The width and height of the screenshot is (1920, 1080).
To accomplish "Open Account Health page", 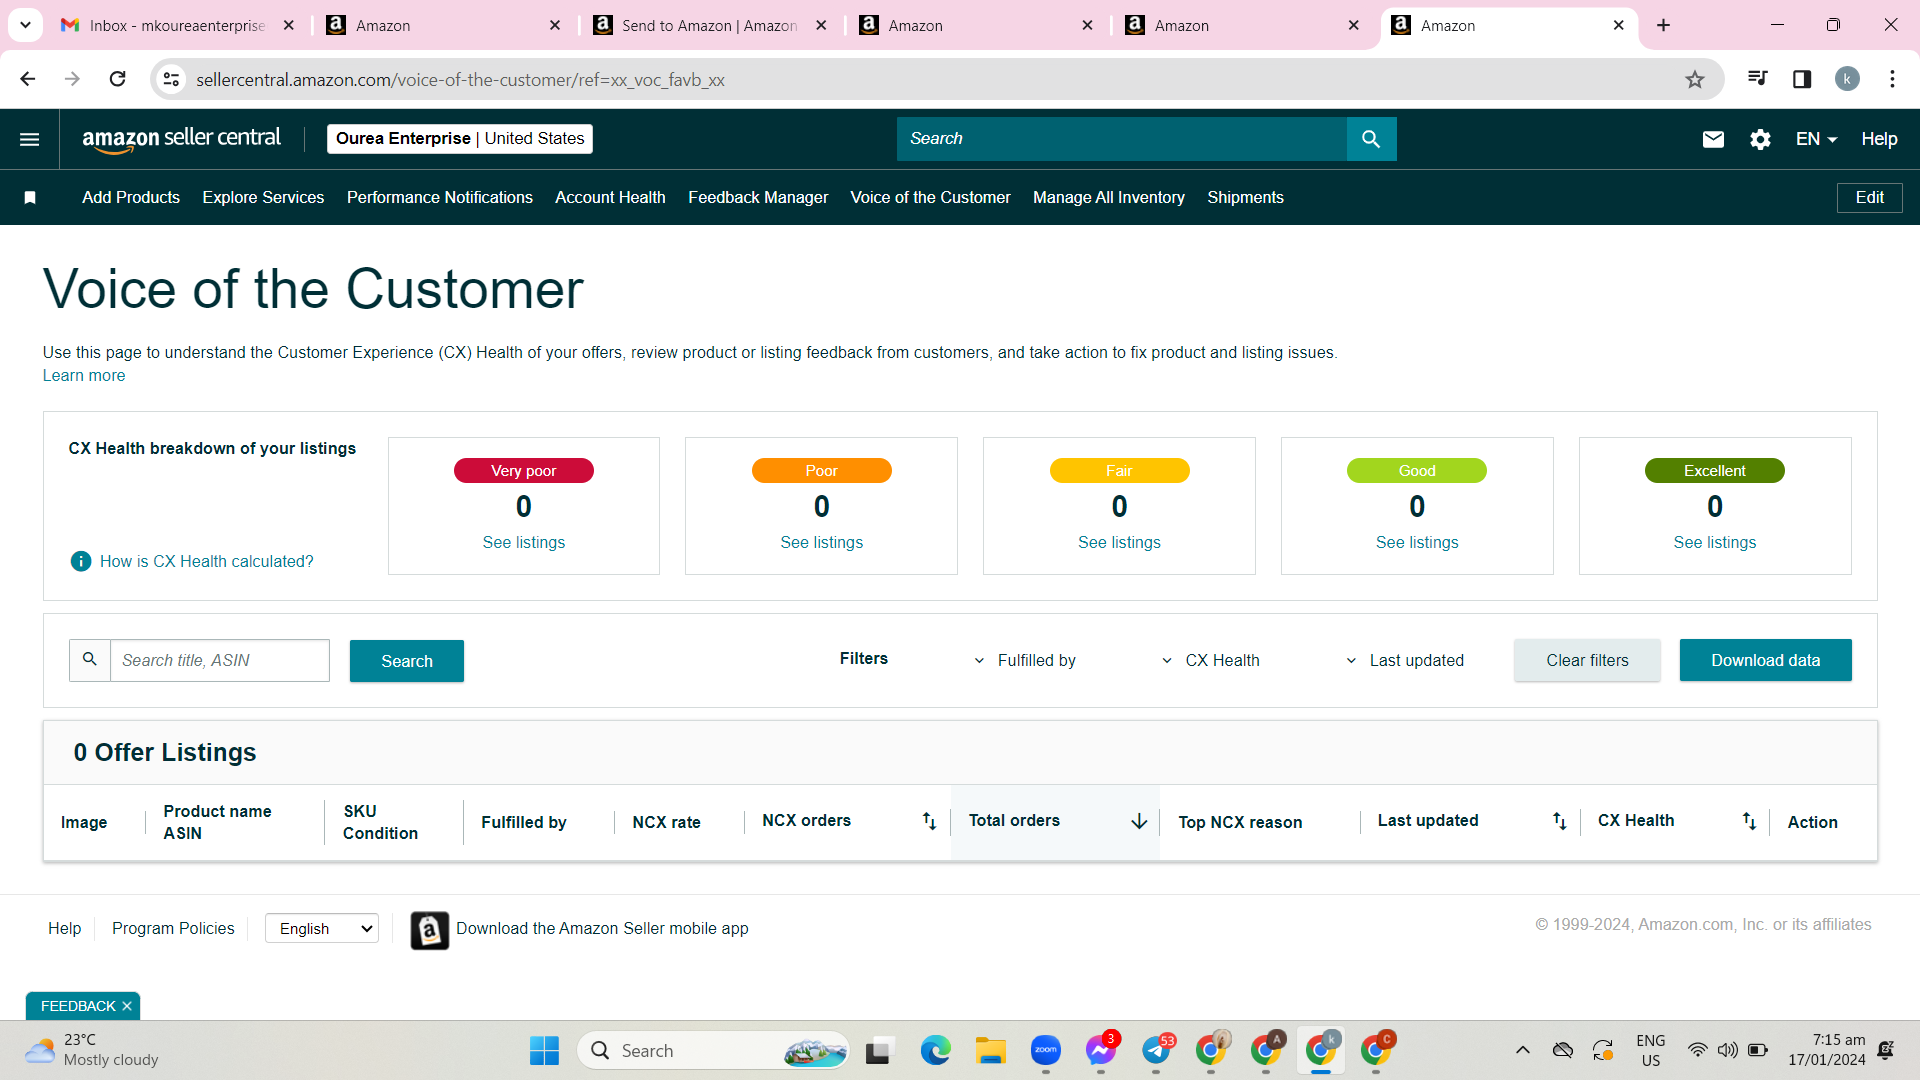I will 610,198.
